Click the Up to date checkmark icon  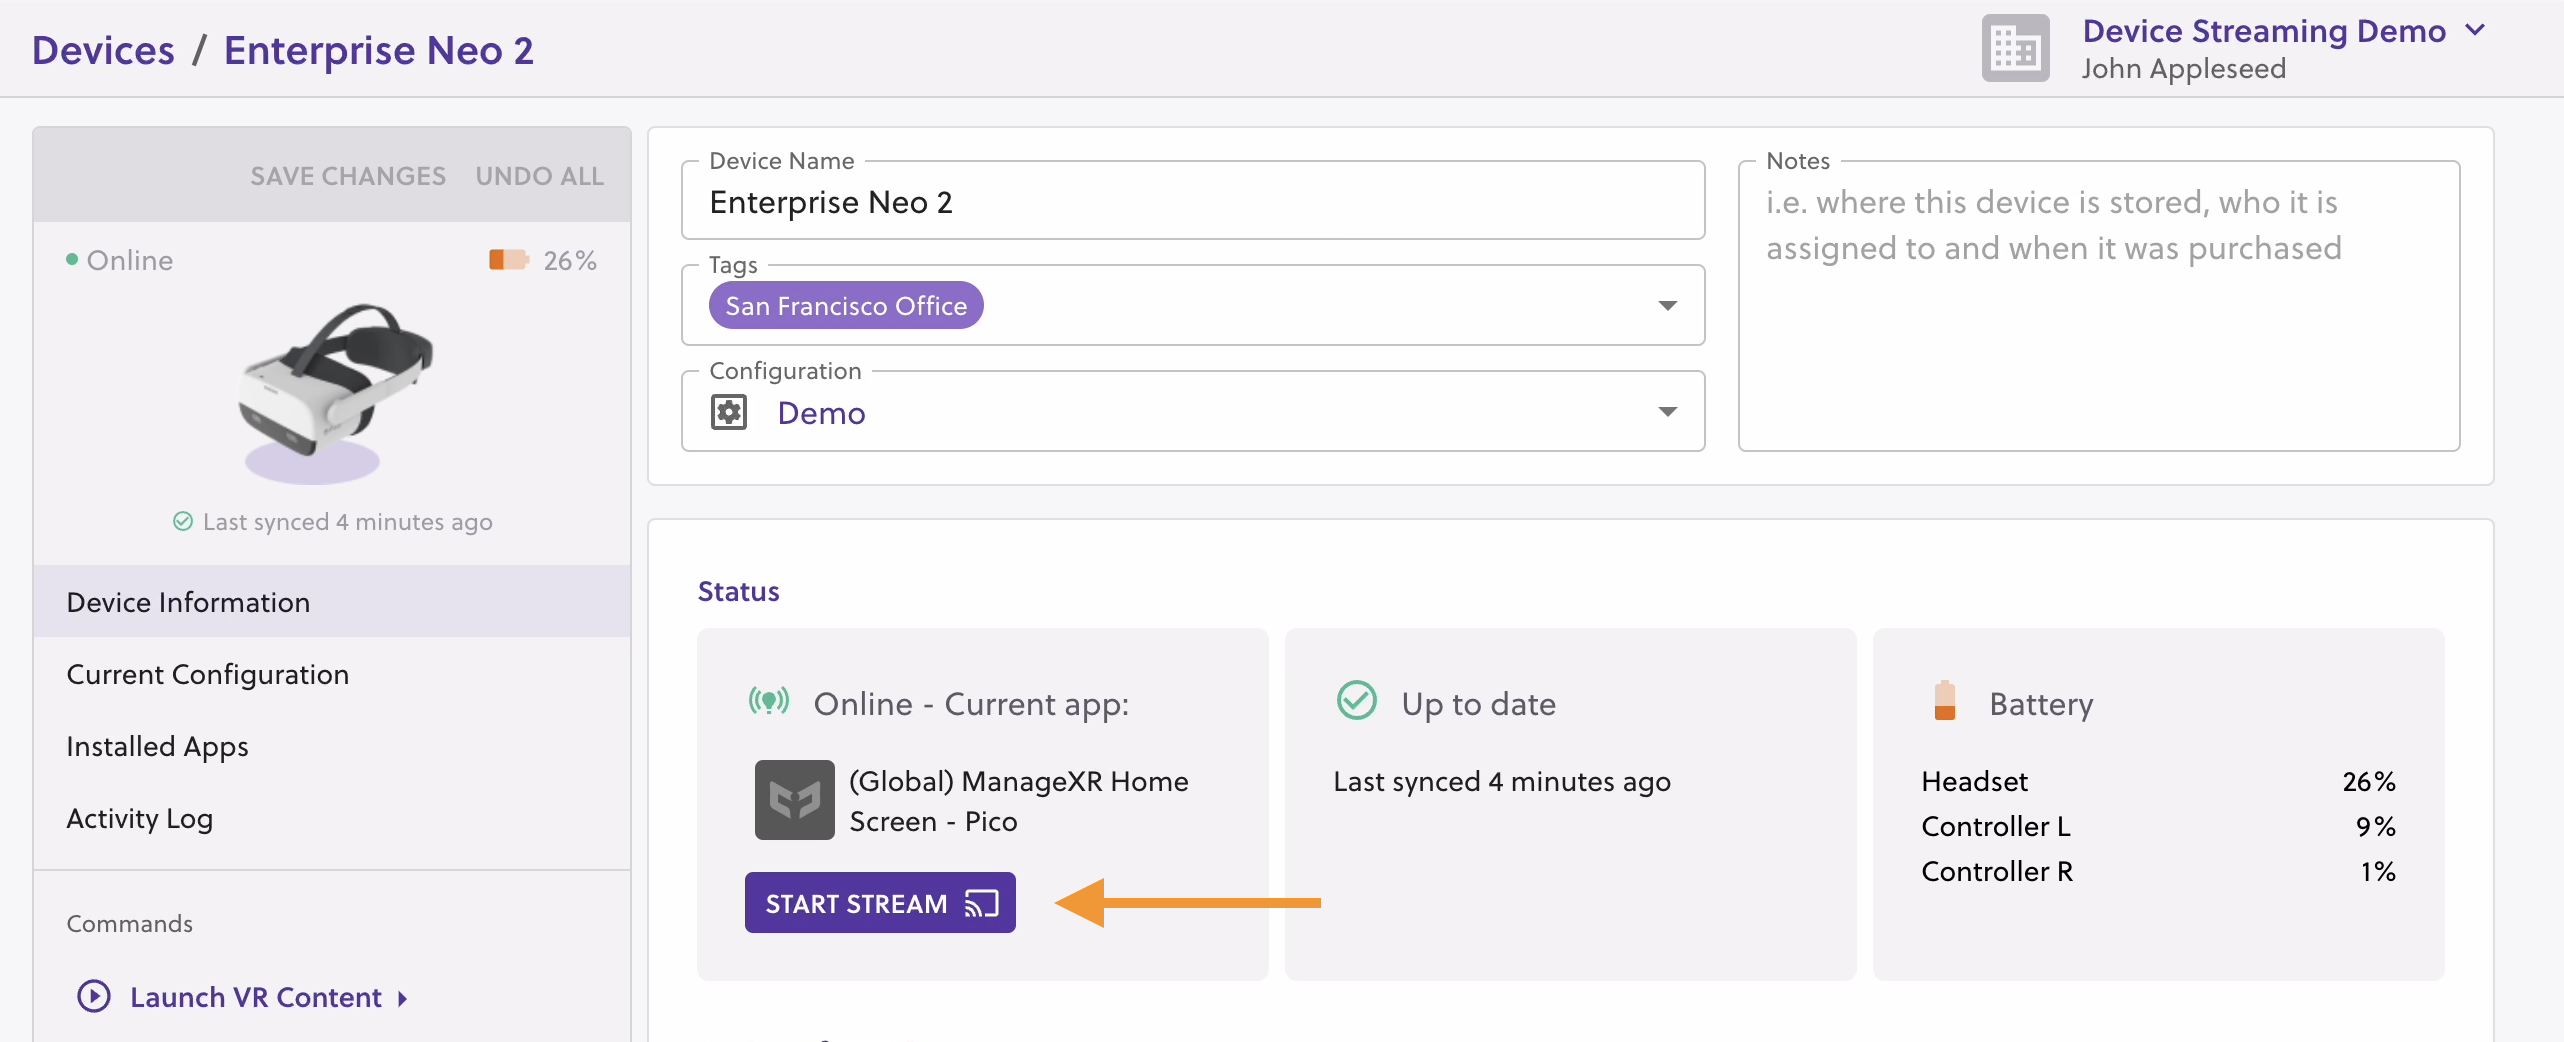(x=1357, y=701)
